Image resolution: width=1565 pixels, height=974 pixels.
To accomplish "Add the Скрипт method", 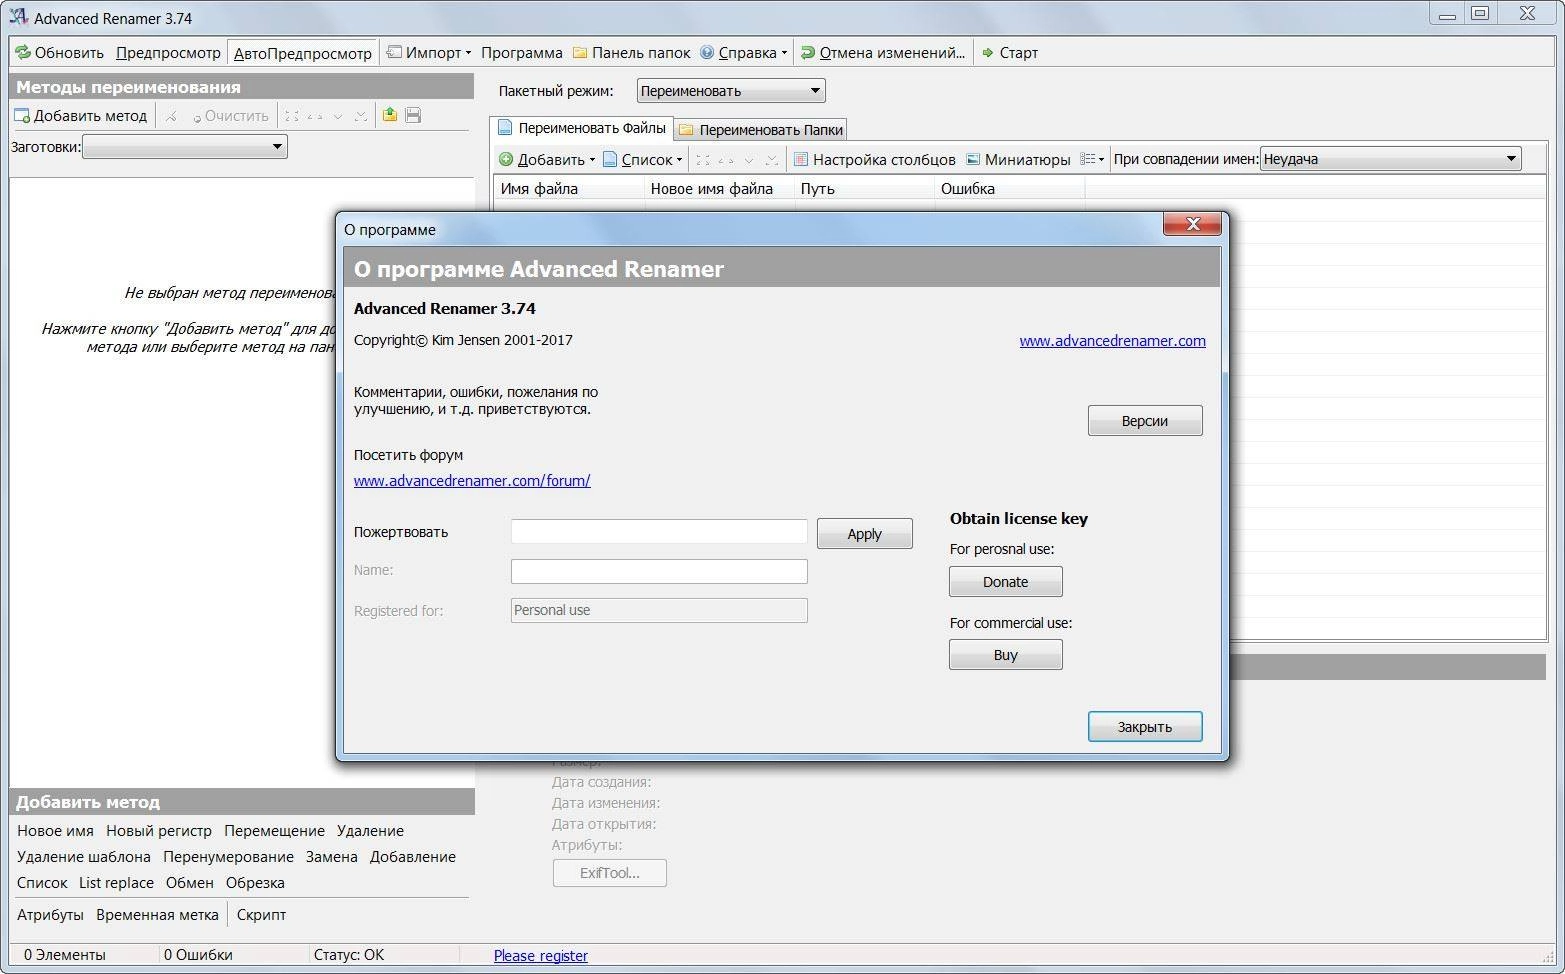I will point(261,915).
